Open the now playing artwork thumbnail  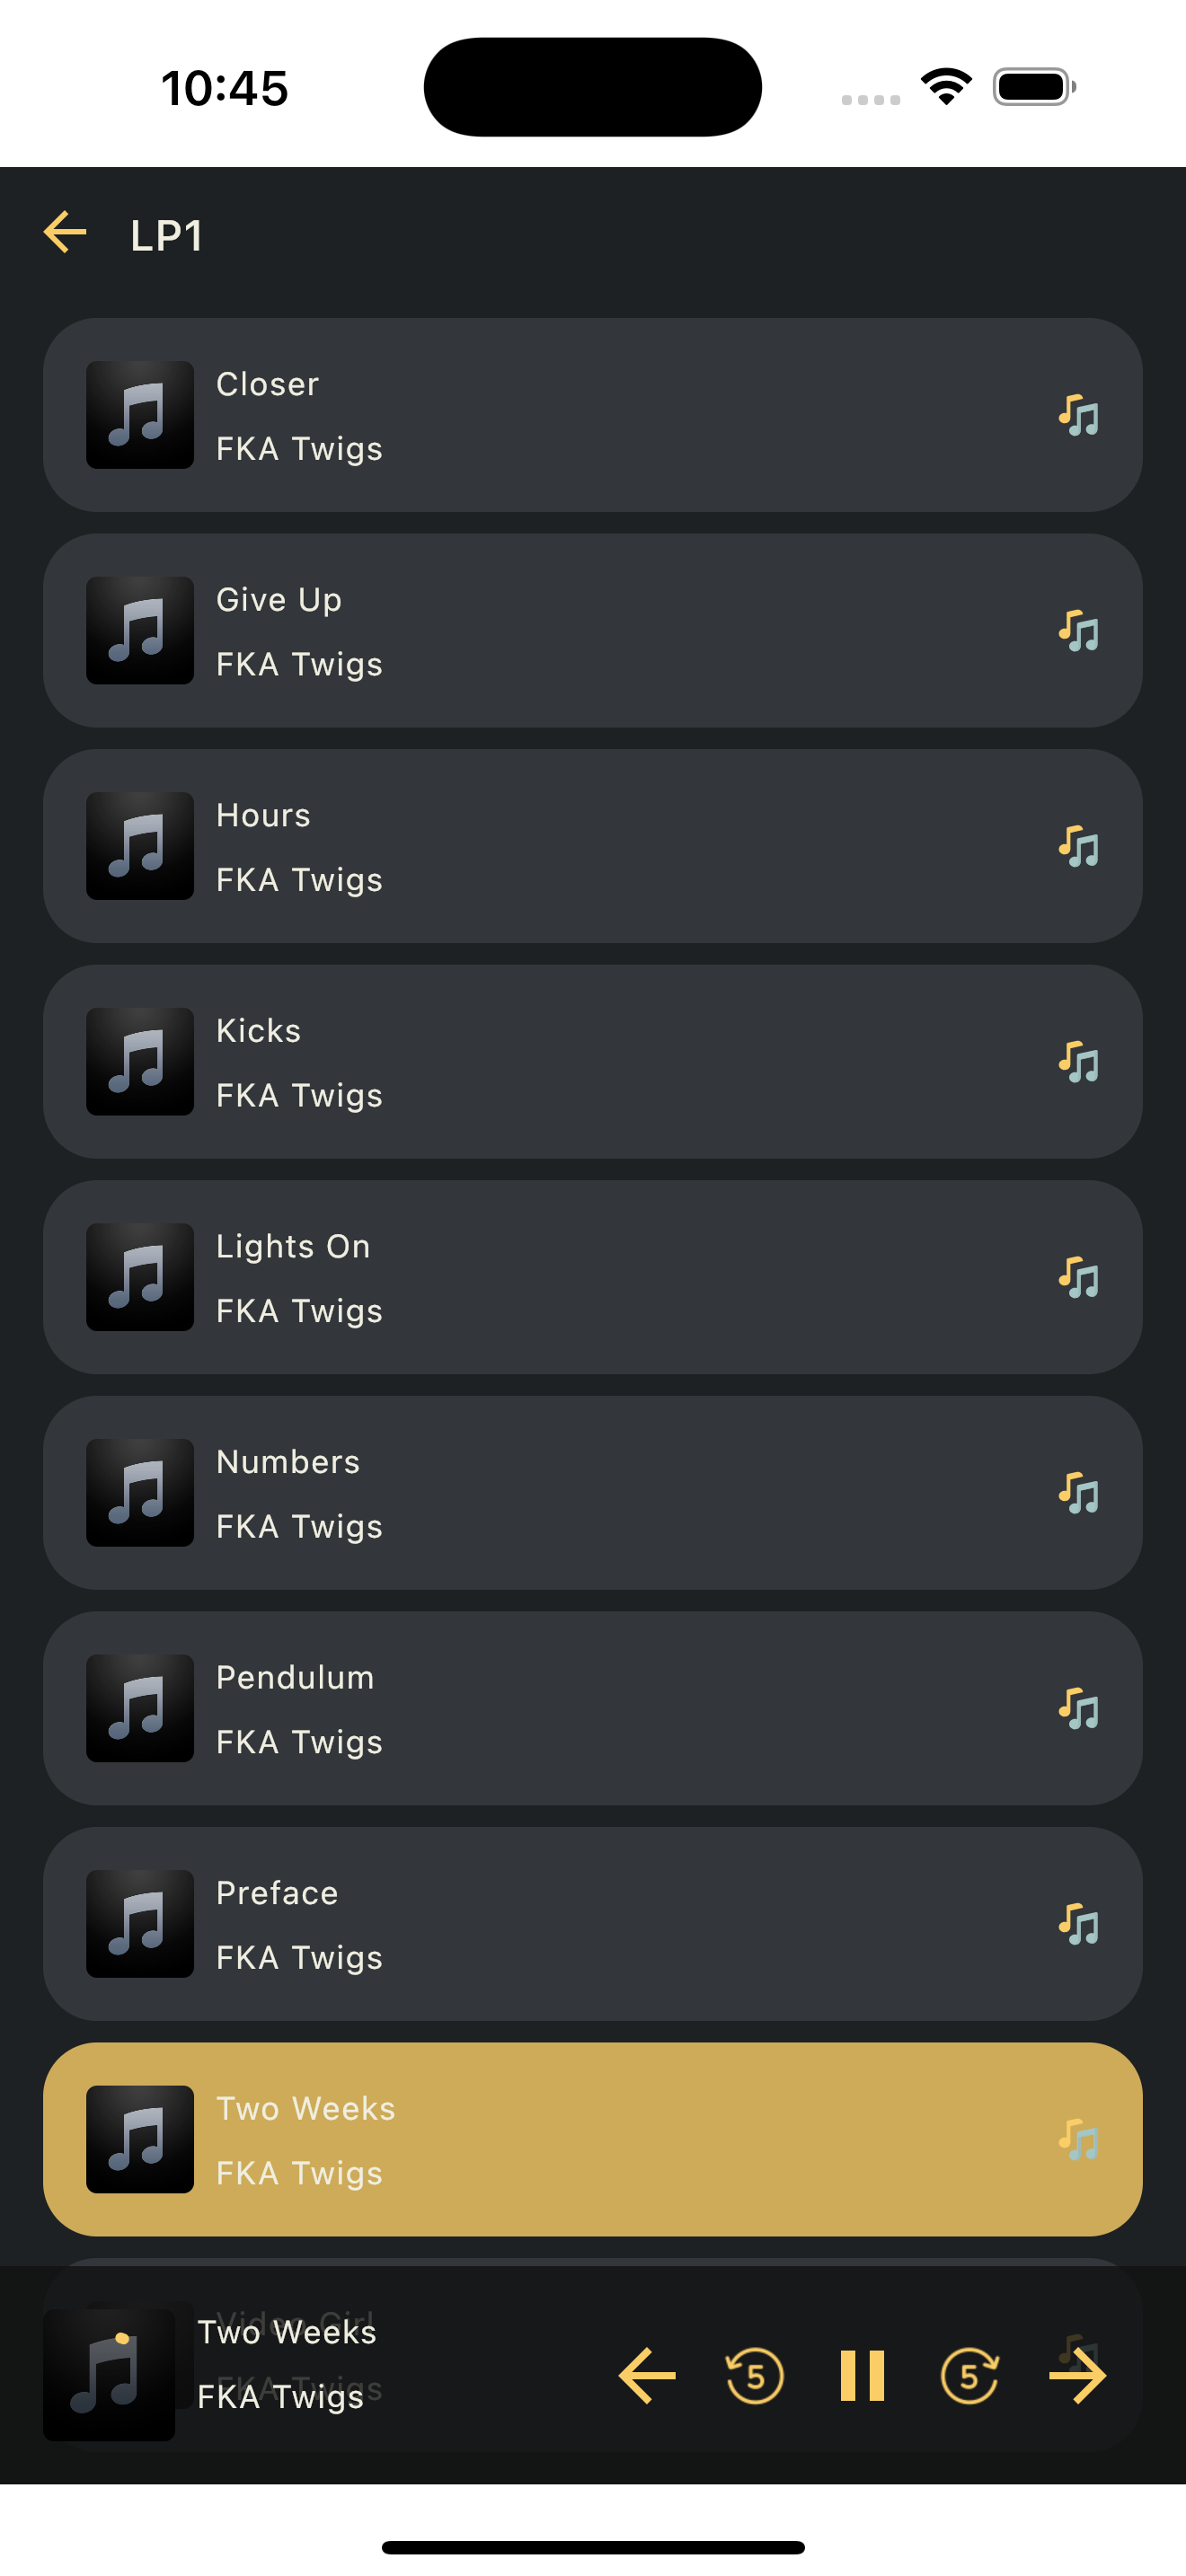click(x=109, y=2375)
